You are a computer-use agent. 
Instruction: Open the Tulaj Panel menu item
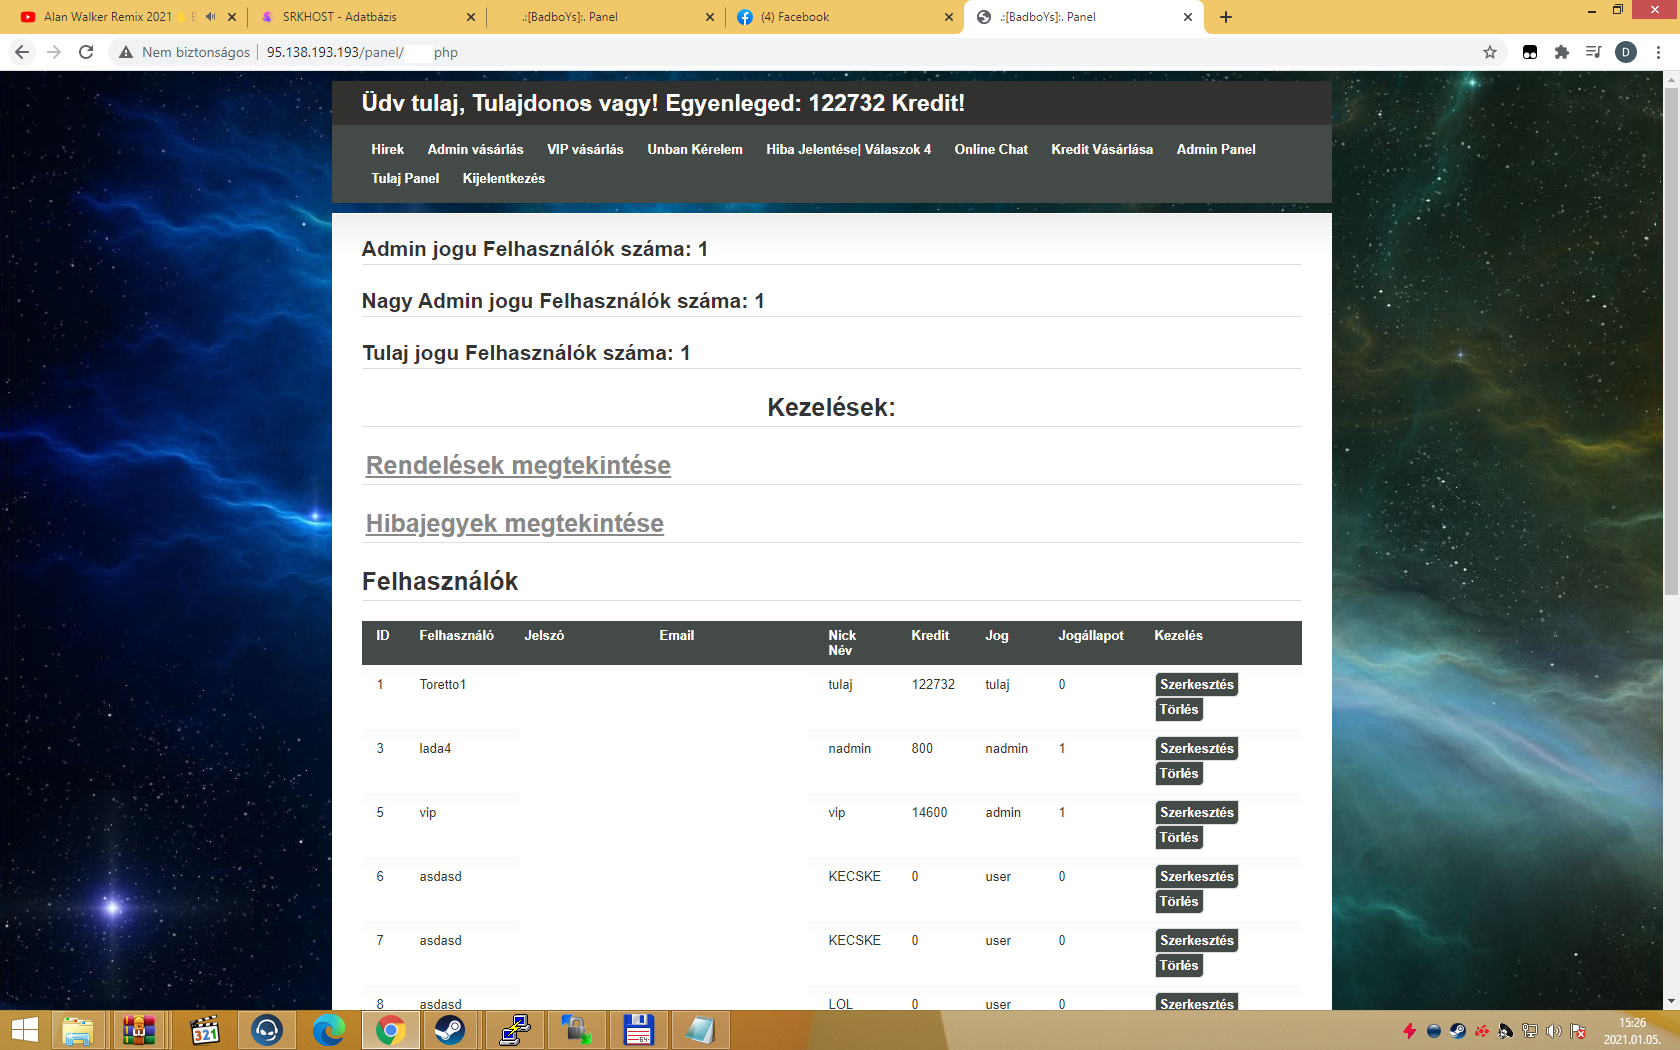coord(405,178)
